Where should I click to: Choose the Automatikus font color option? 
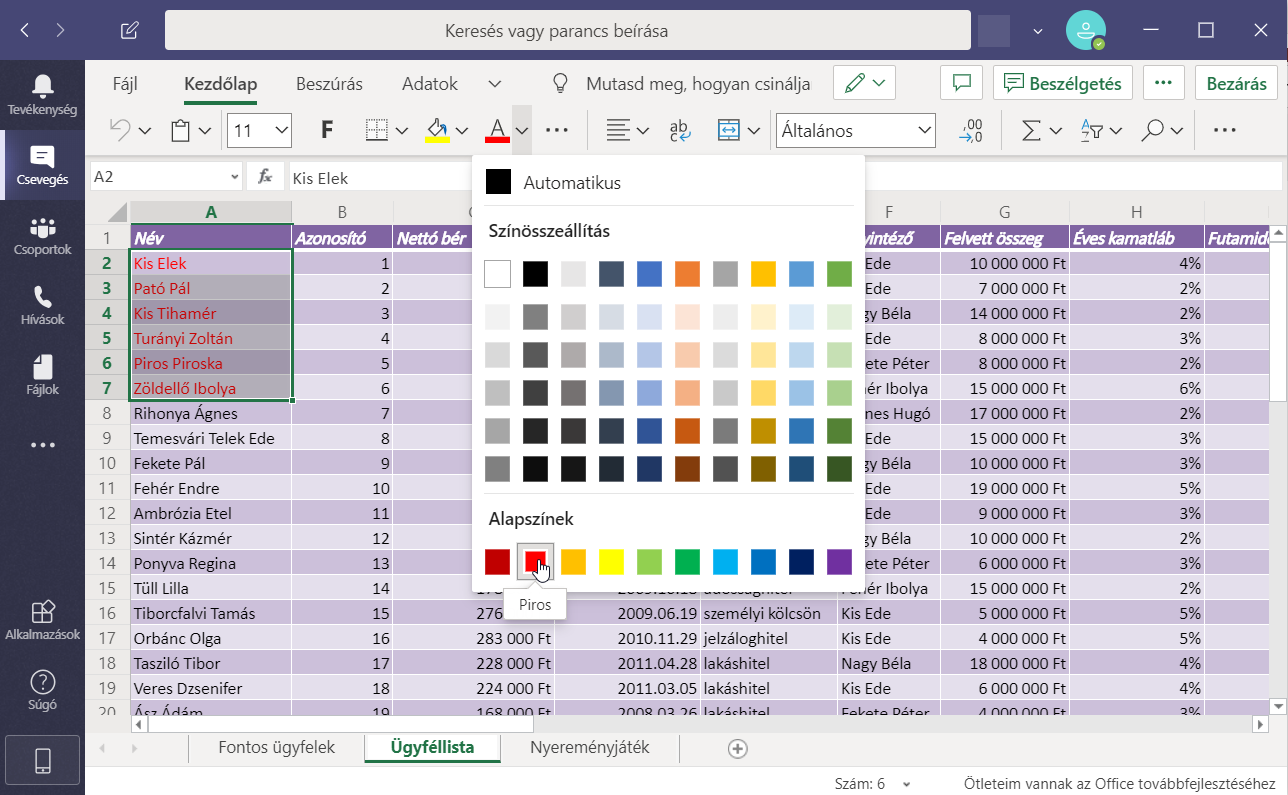click(x=571, y=183)
